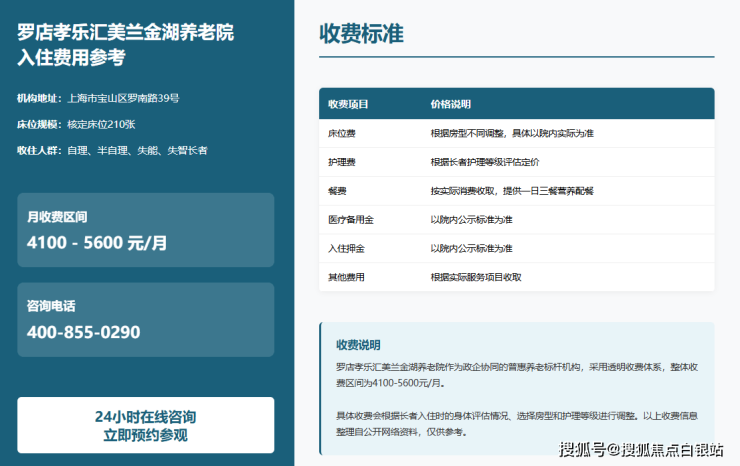
Task: Select the 其他费用 table row label
Action: tap(346, 277)
